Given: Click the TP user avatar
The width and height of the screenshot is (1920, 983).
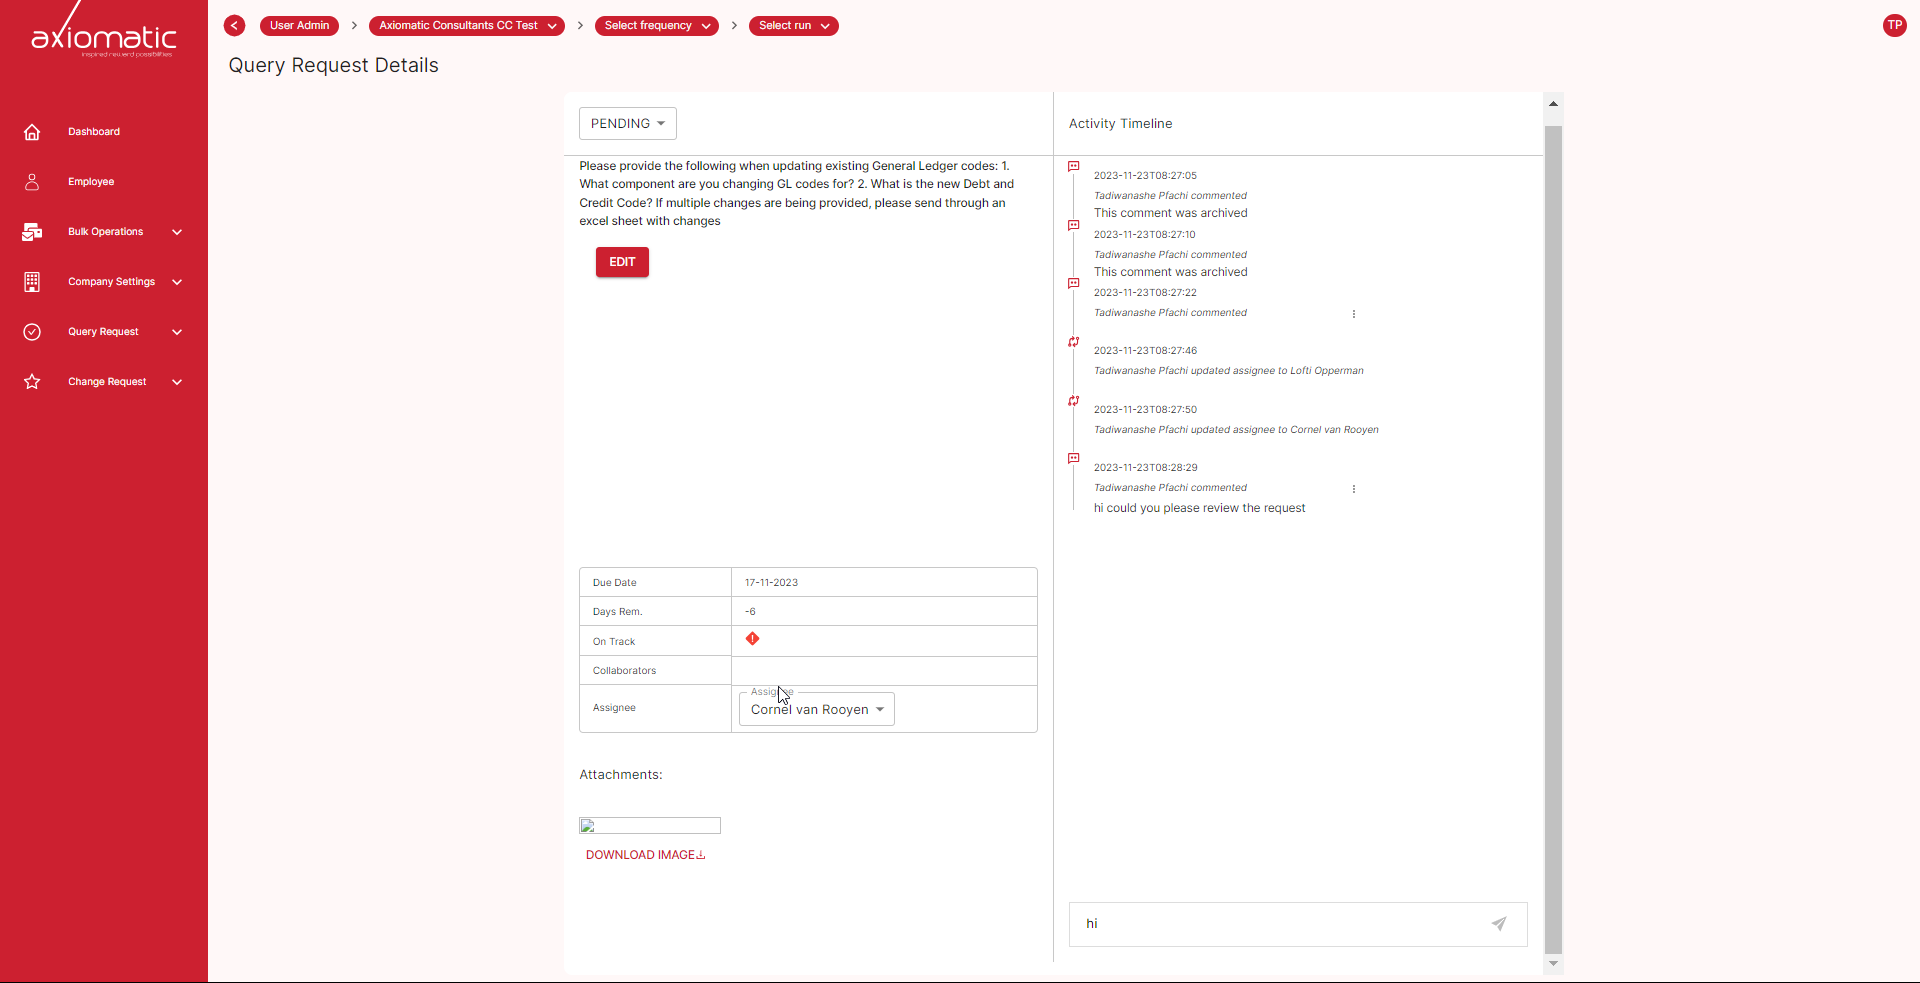Looking at the screenshot, I should [x=1894, y=26].
